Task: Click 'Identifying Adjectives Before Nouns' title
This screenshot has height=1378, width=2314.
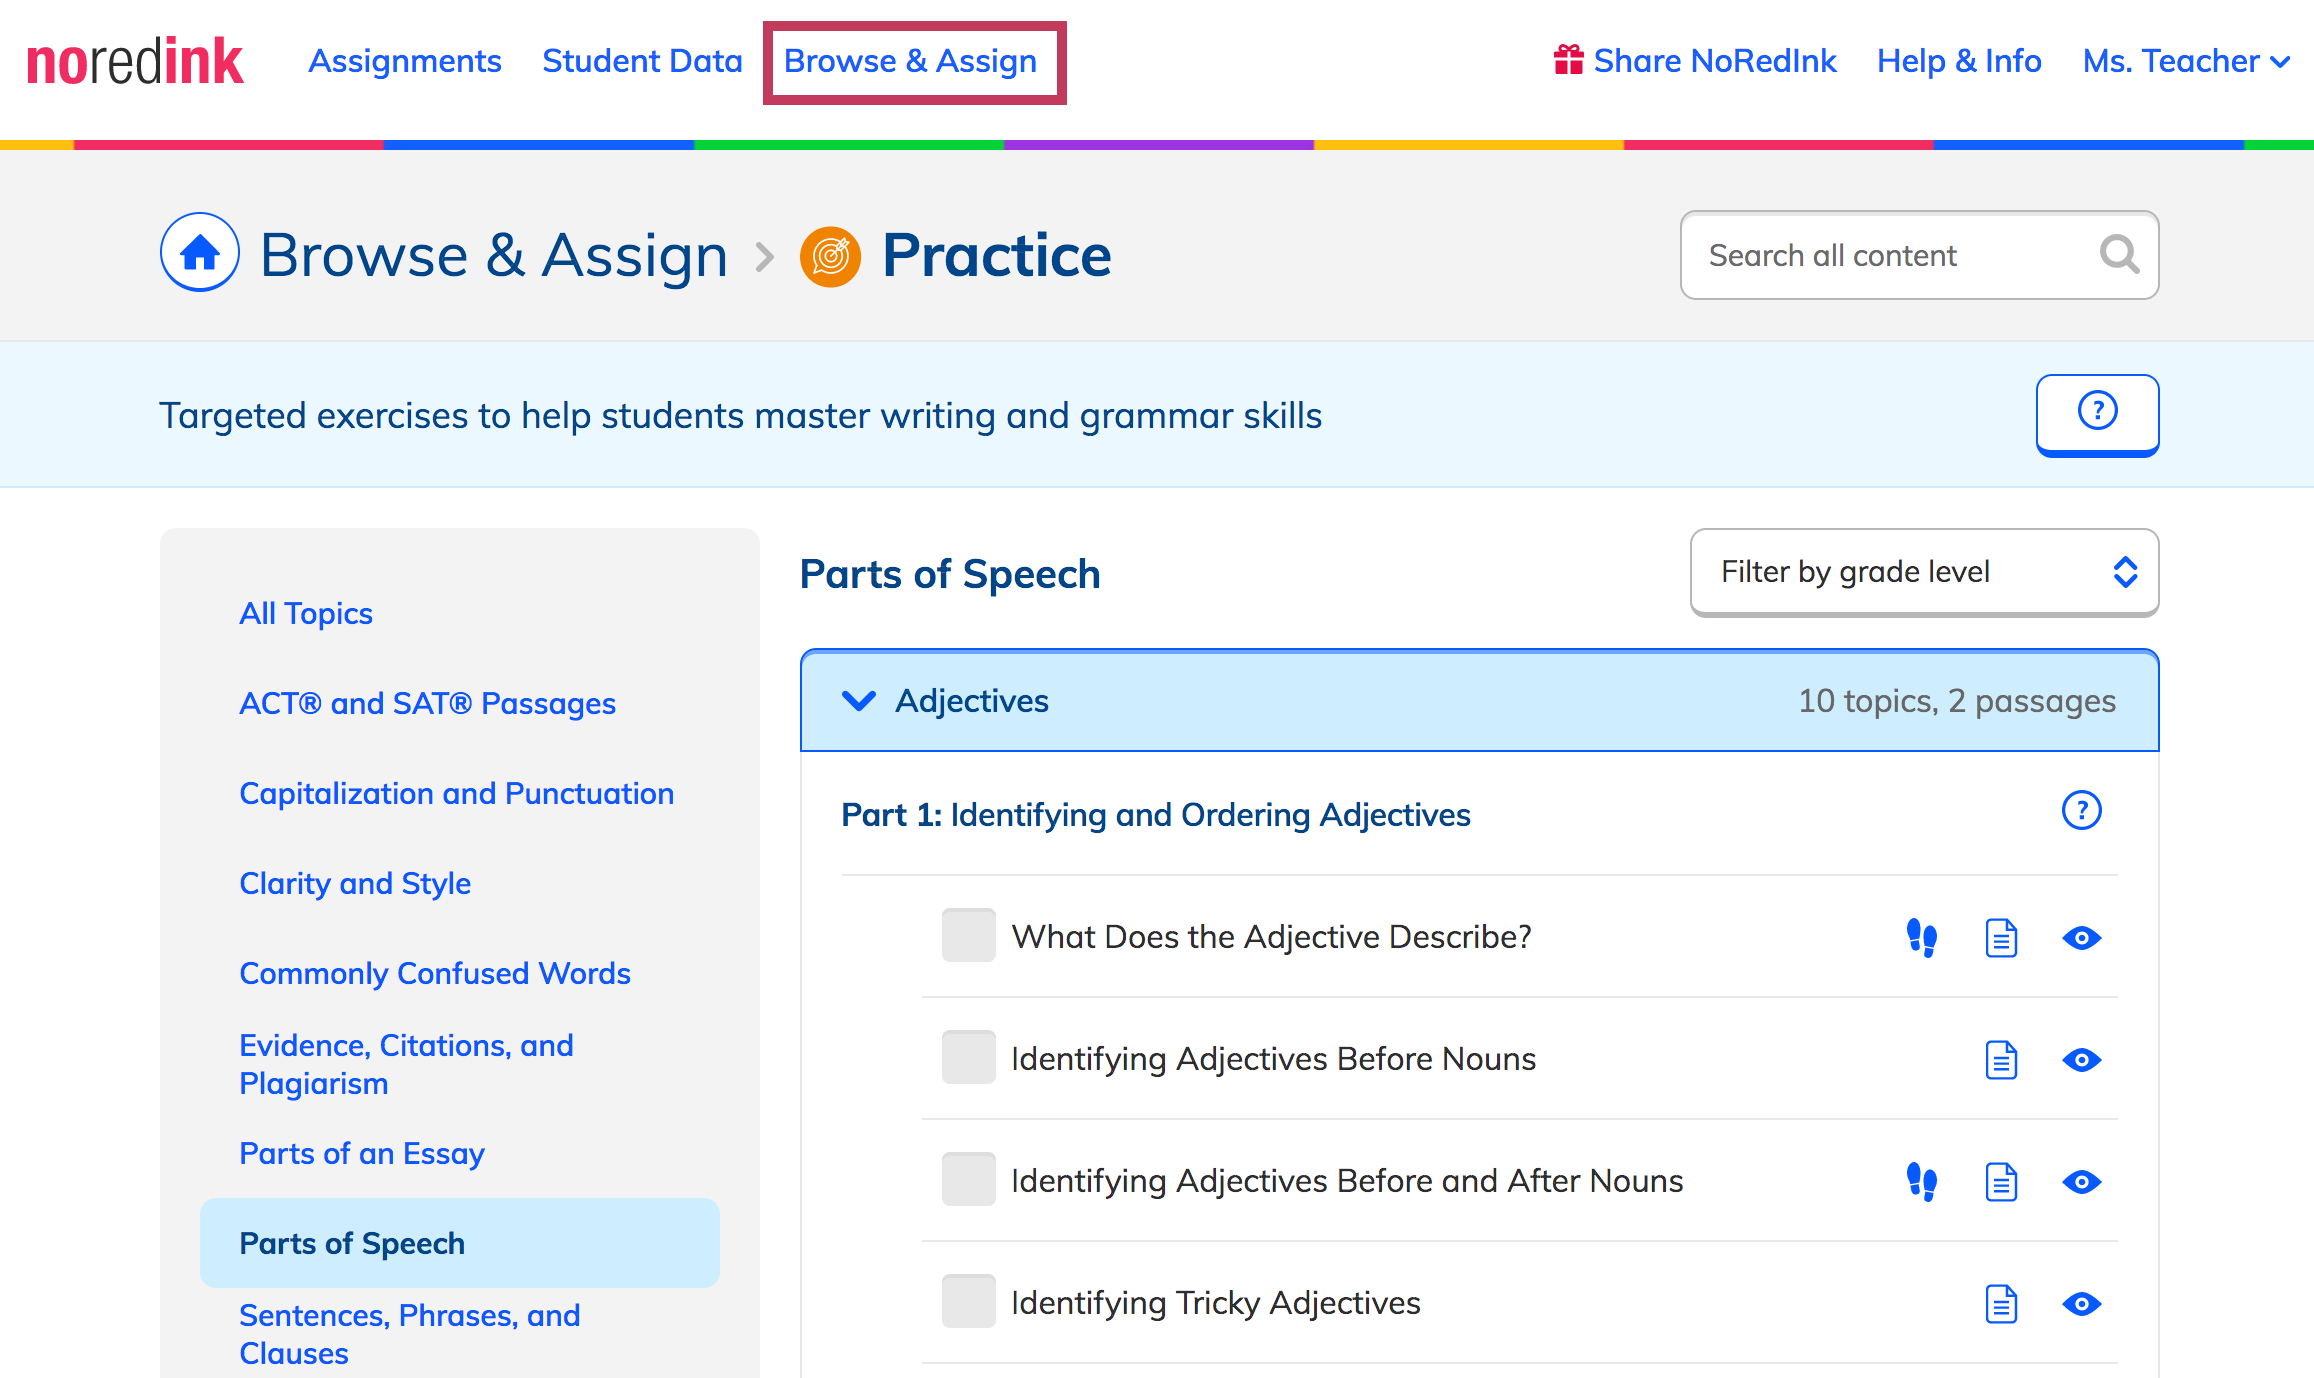Action: click(x=1274, y=1059)
